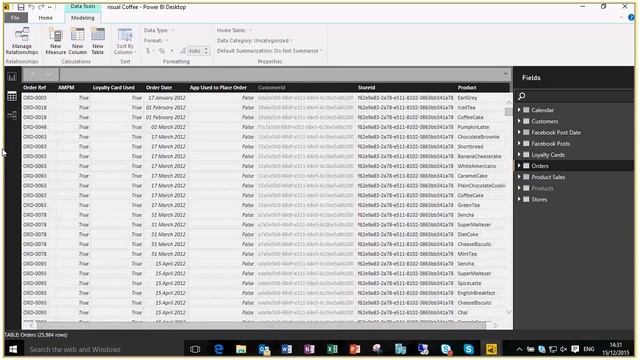Open the Windows Start menu

(13, 349)
